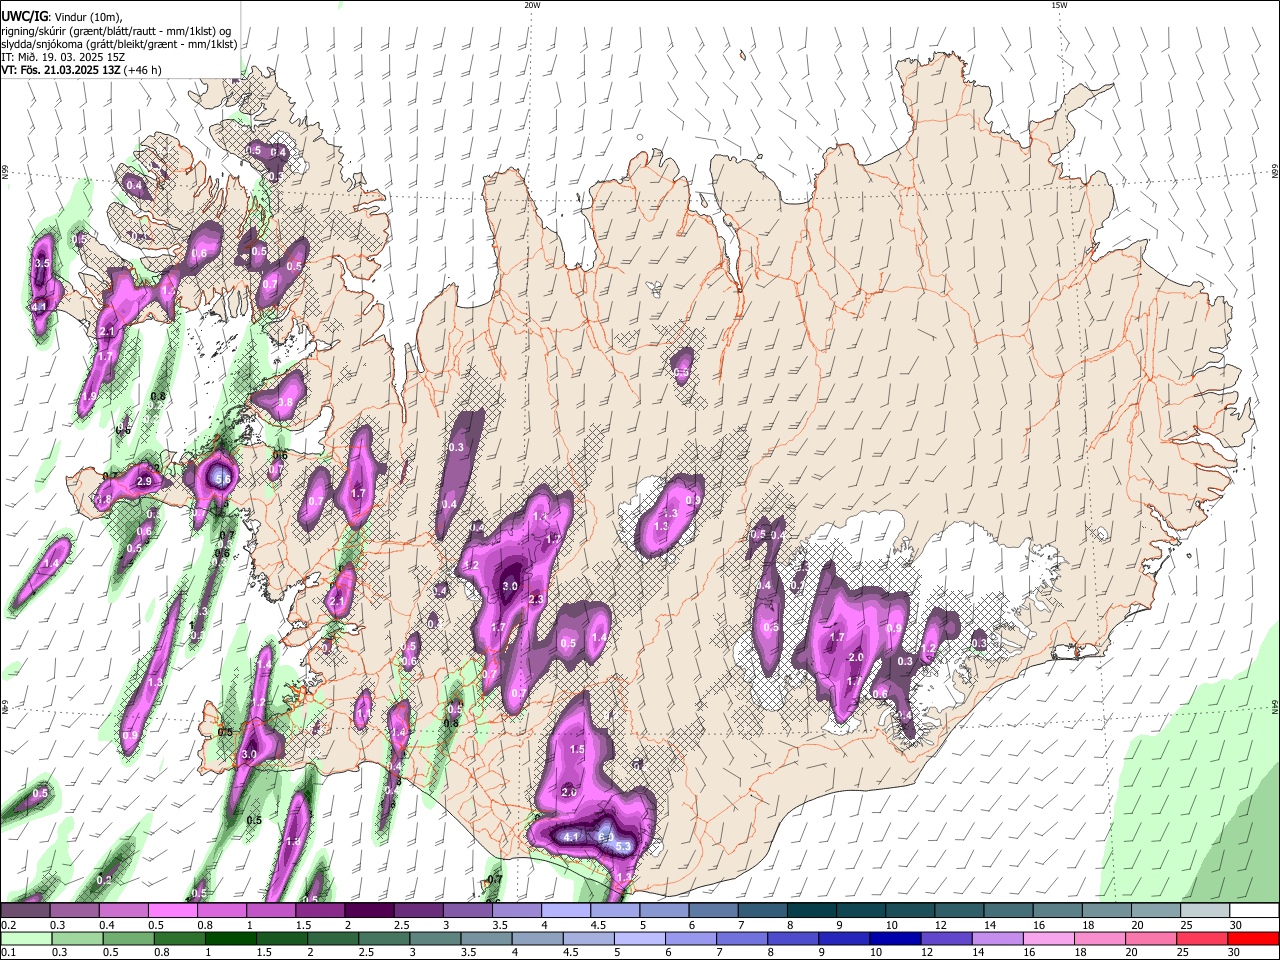Click the UWC/IG title text
This screenshot has height=960, width=1280.
[x=25, y=16]
